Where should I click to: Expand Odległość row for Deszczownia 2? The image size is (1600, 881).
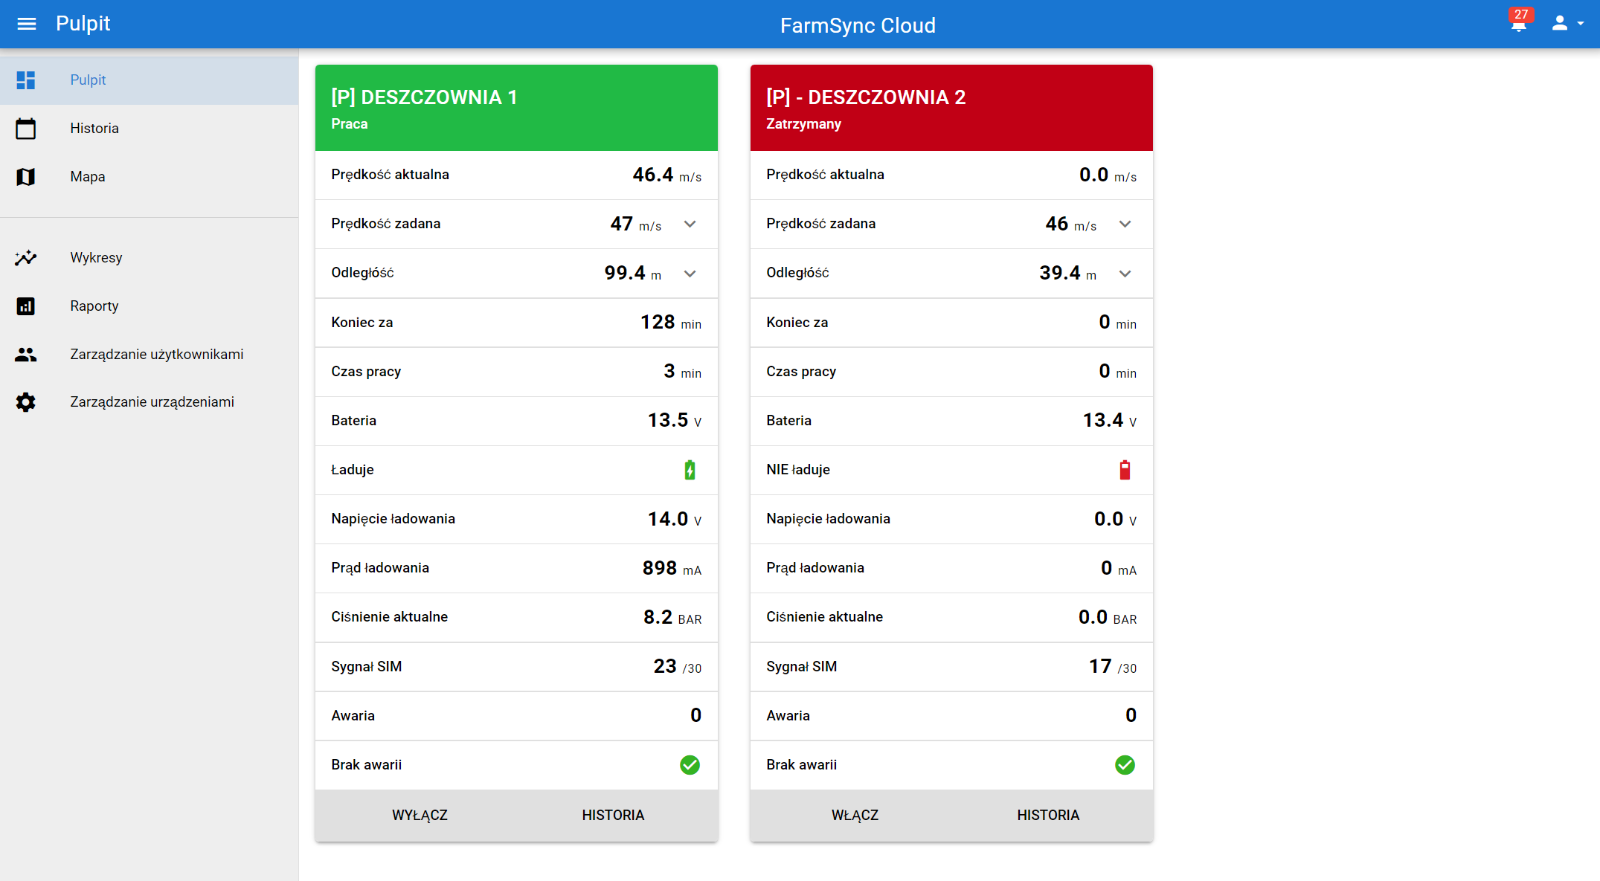click(1125, 274)
